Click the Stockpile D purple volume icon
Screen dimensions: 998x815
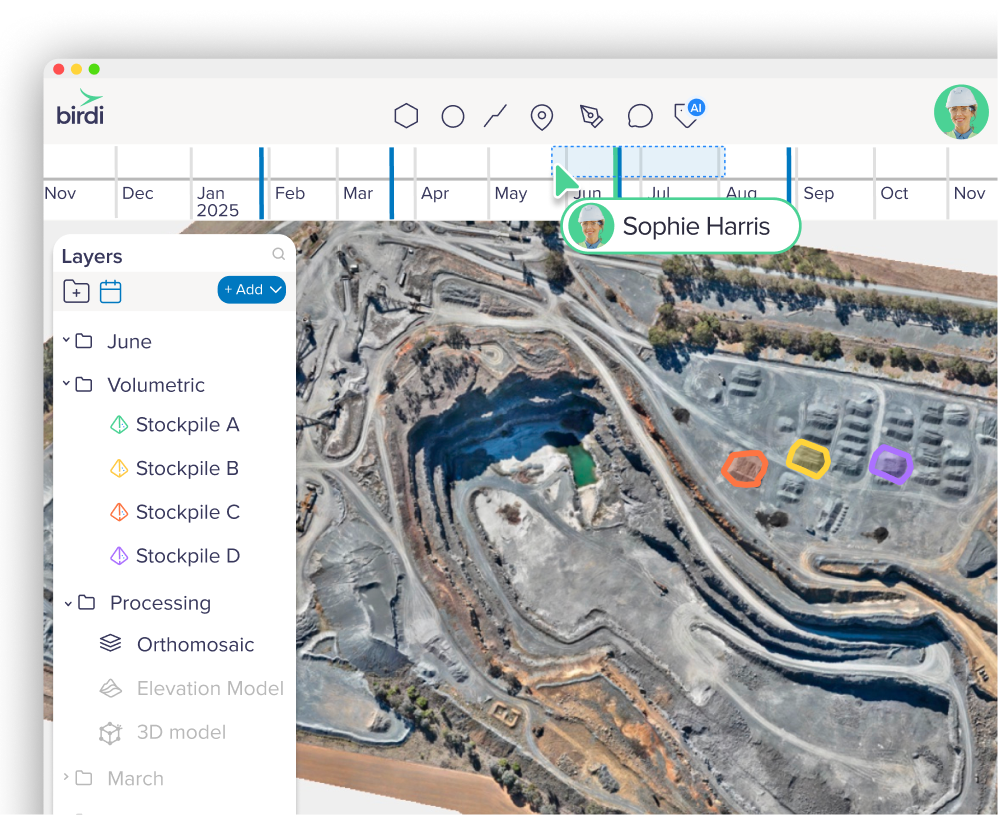[x=119, y=556]
